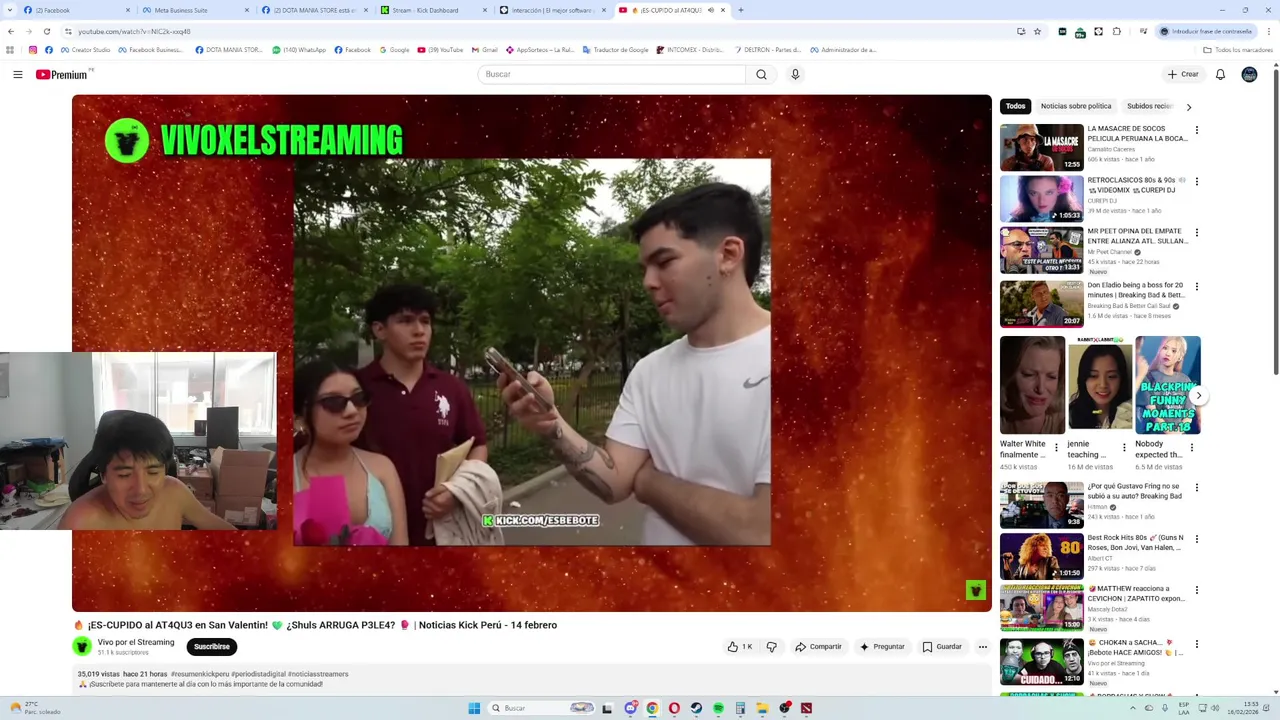Open the account avatar menu
The image size is (1280, 720).
(x=1249, y=74)
